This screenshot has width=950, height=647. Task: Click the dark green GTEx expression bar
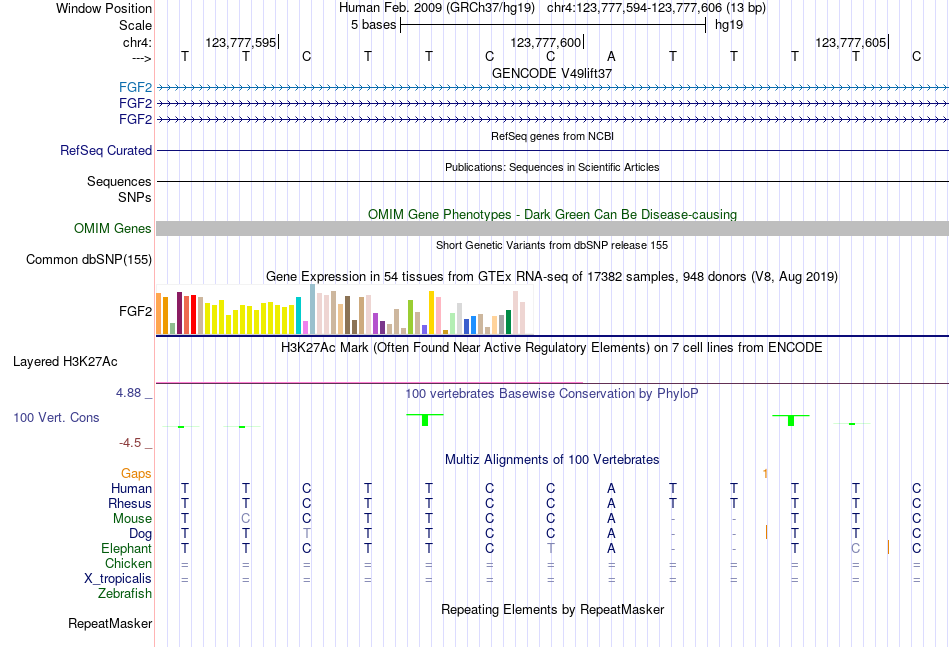(508, 322)
